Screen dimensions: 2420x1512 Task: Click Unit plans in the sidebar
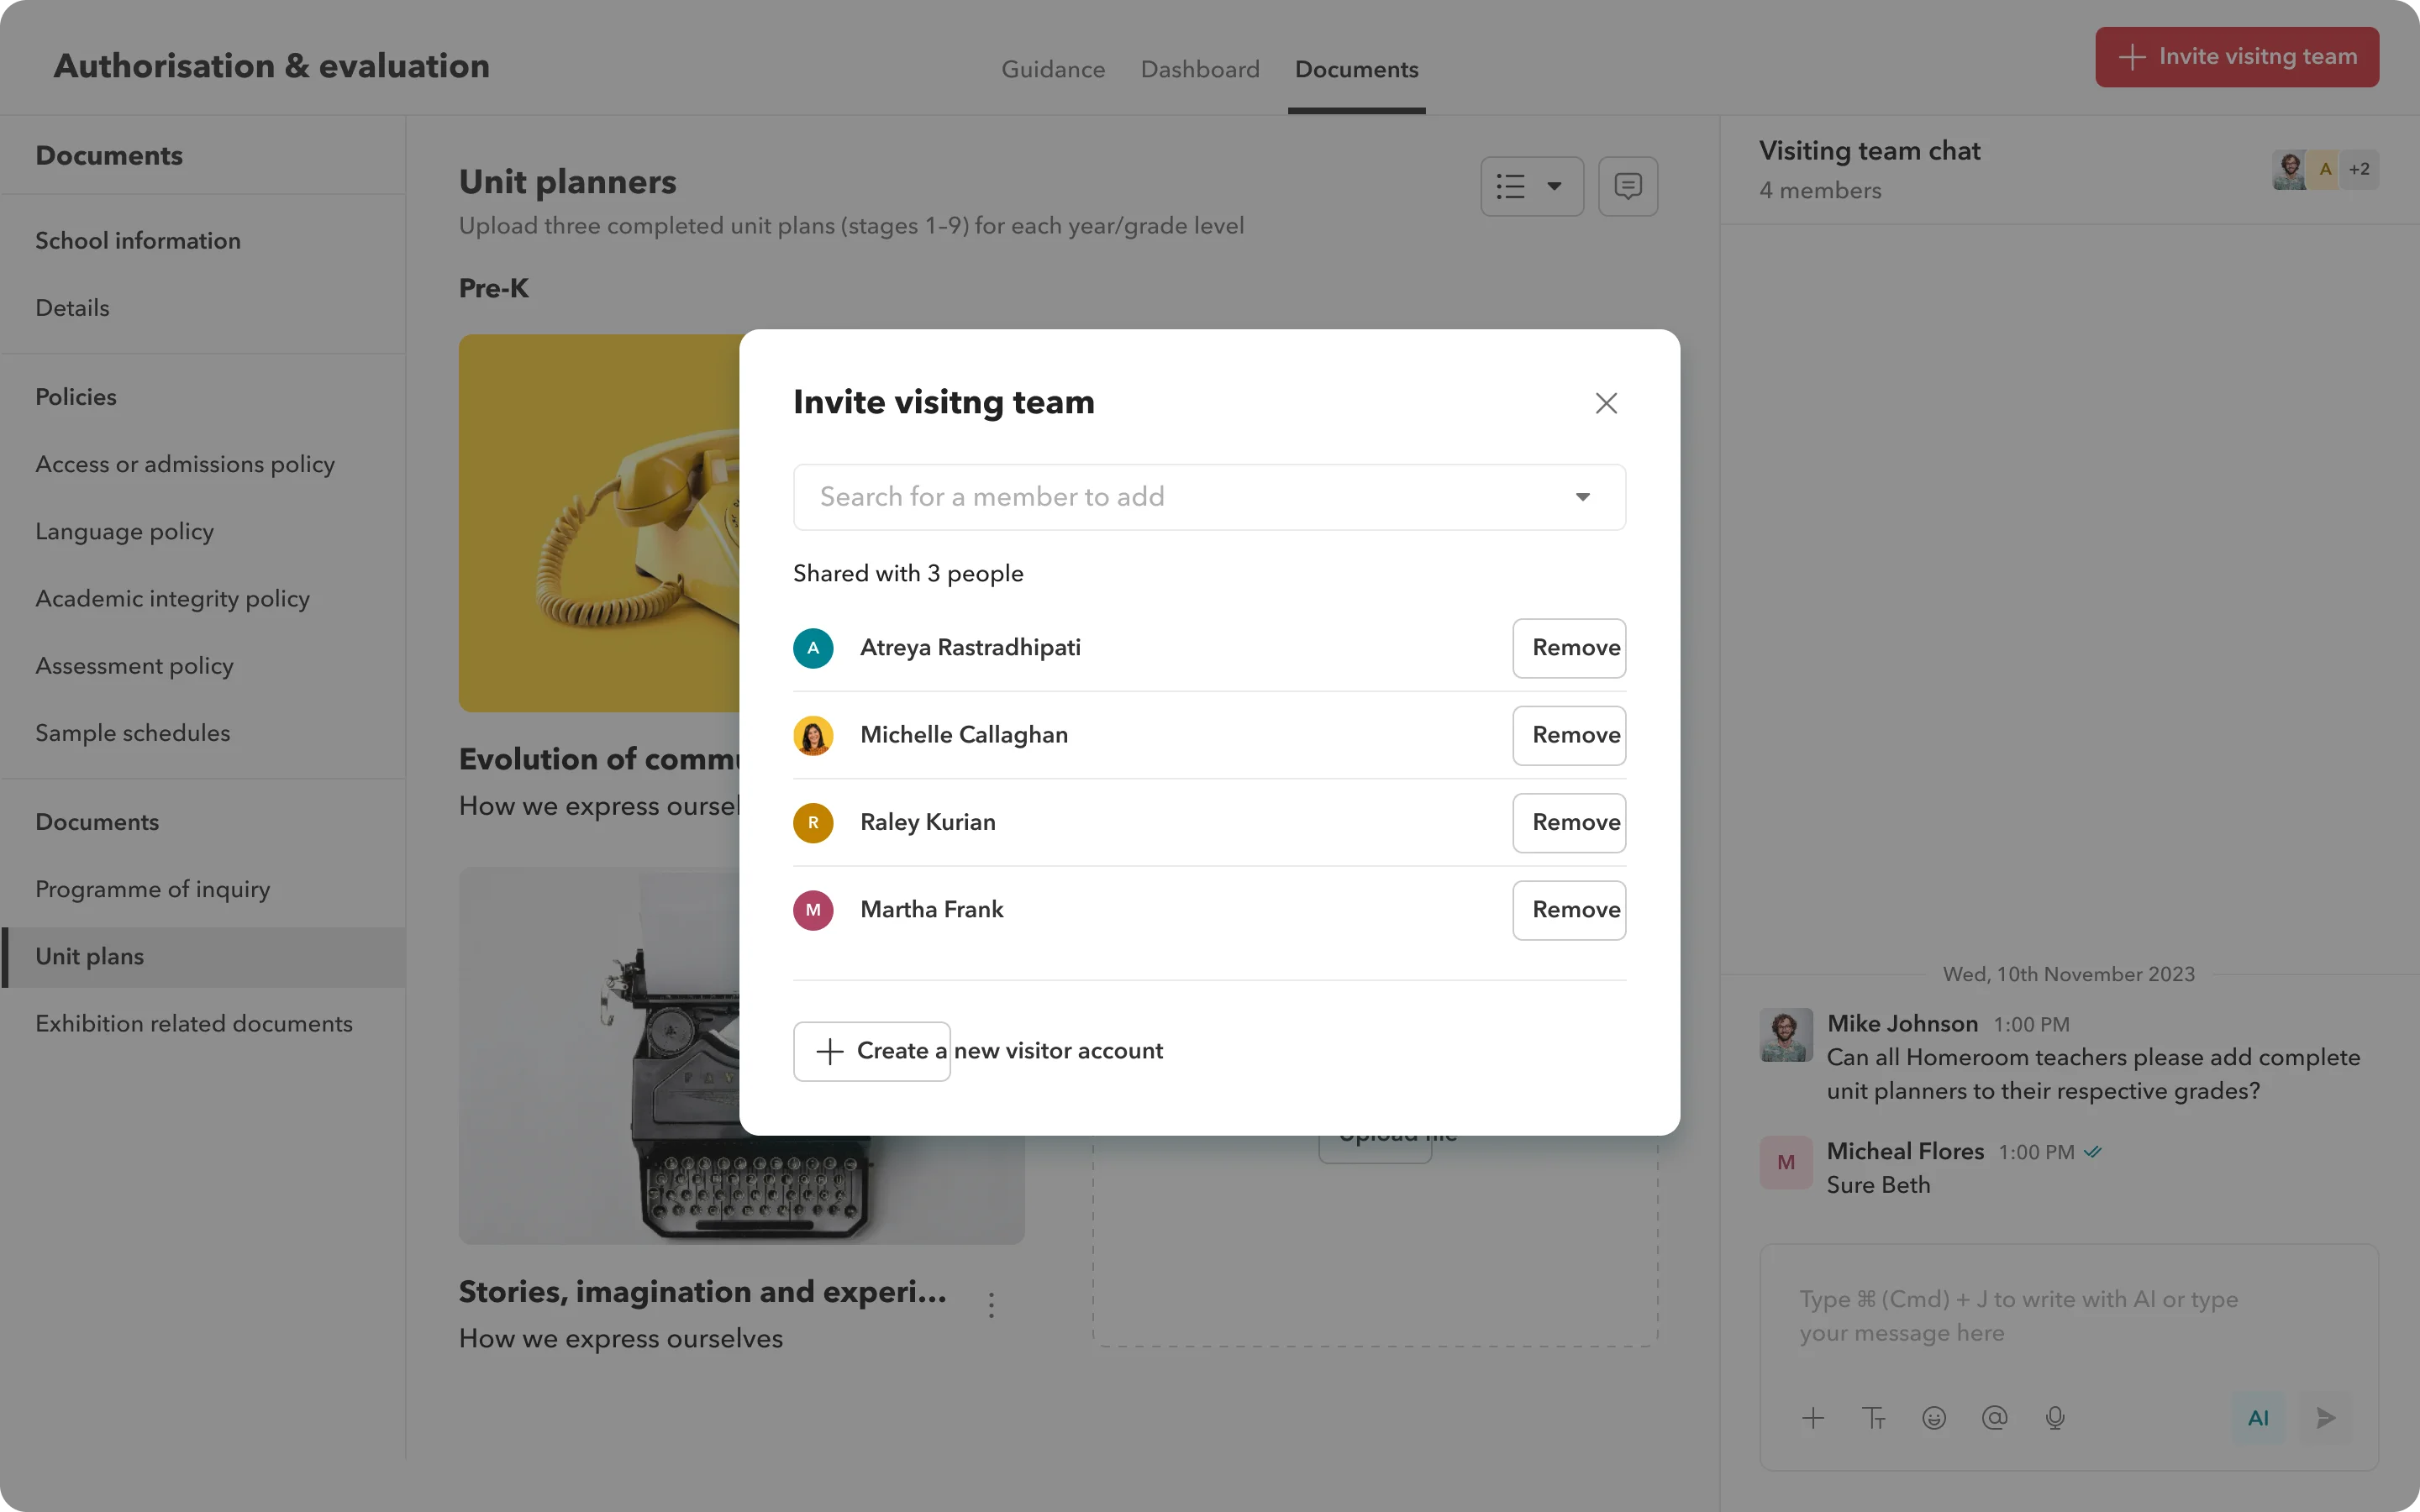coord(89,956)
